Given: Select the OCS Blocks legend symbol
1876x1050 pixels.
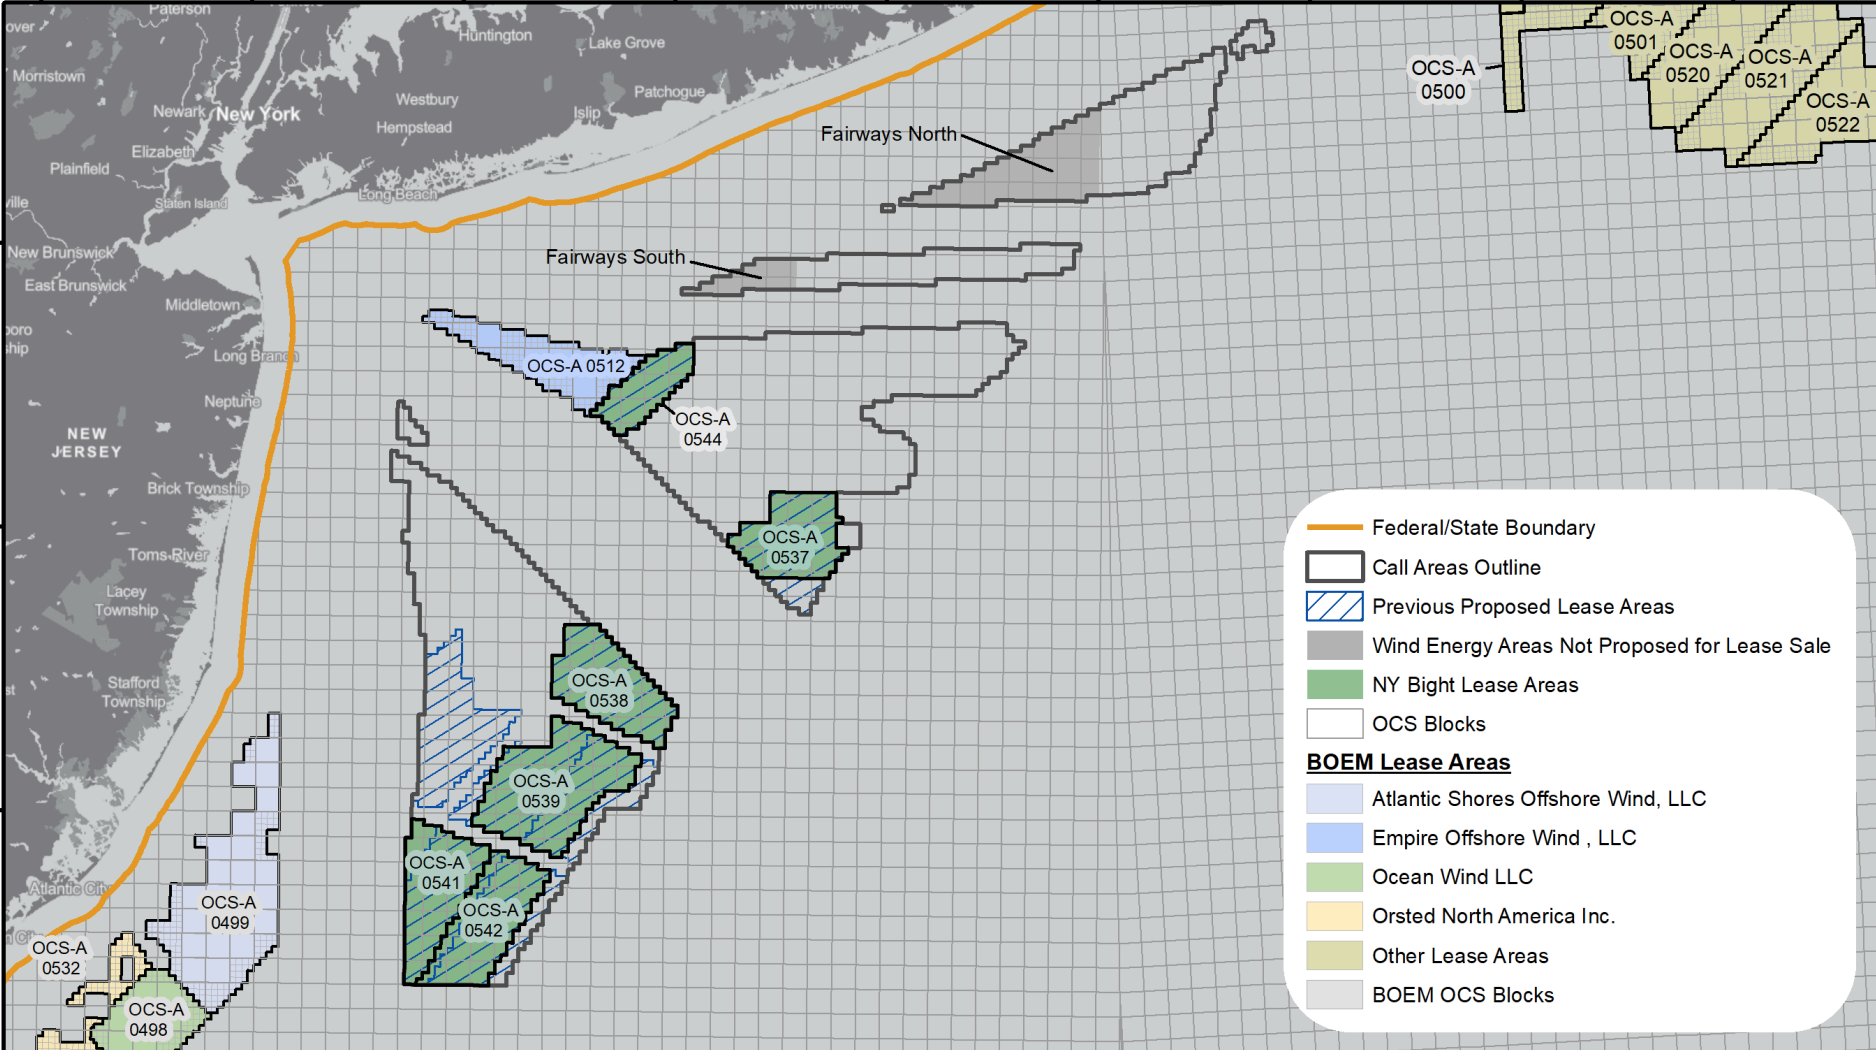Looking at the screenshot, I should [x=1333, y=724].
